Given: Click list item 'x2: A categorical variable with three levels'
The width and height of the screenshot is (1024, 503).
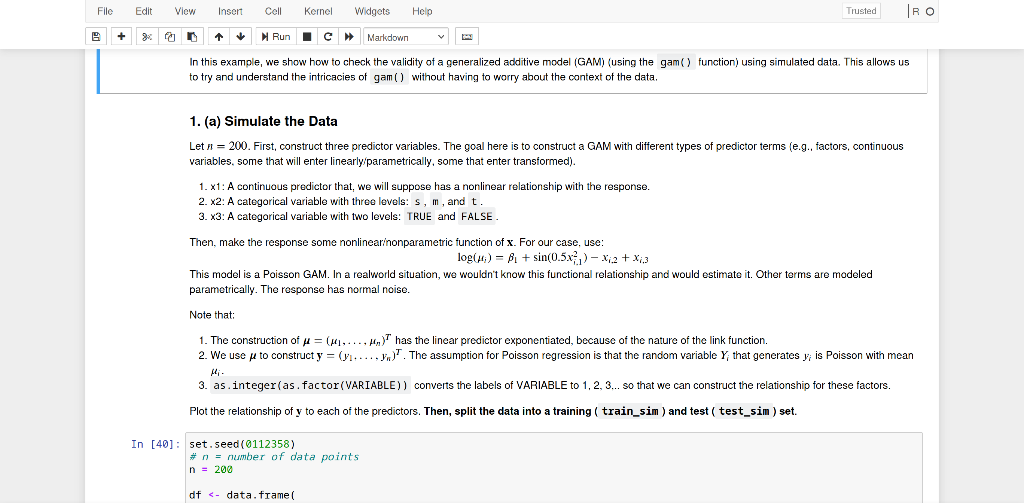Looking at the screenshot, I should [347, 201].
